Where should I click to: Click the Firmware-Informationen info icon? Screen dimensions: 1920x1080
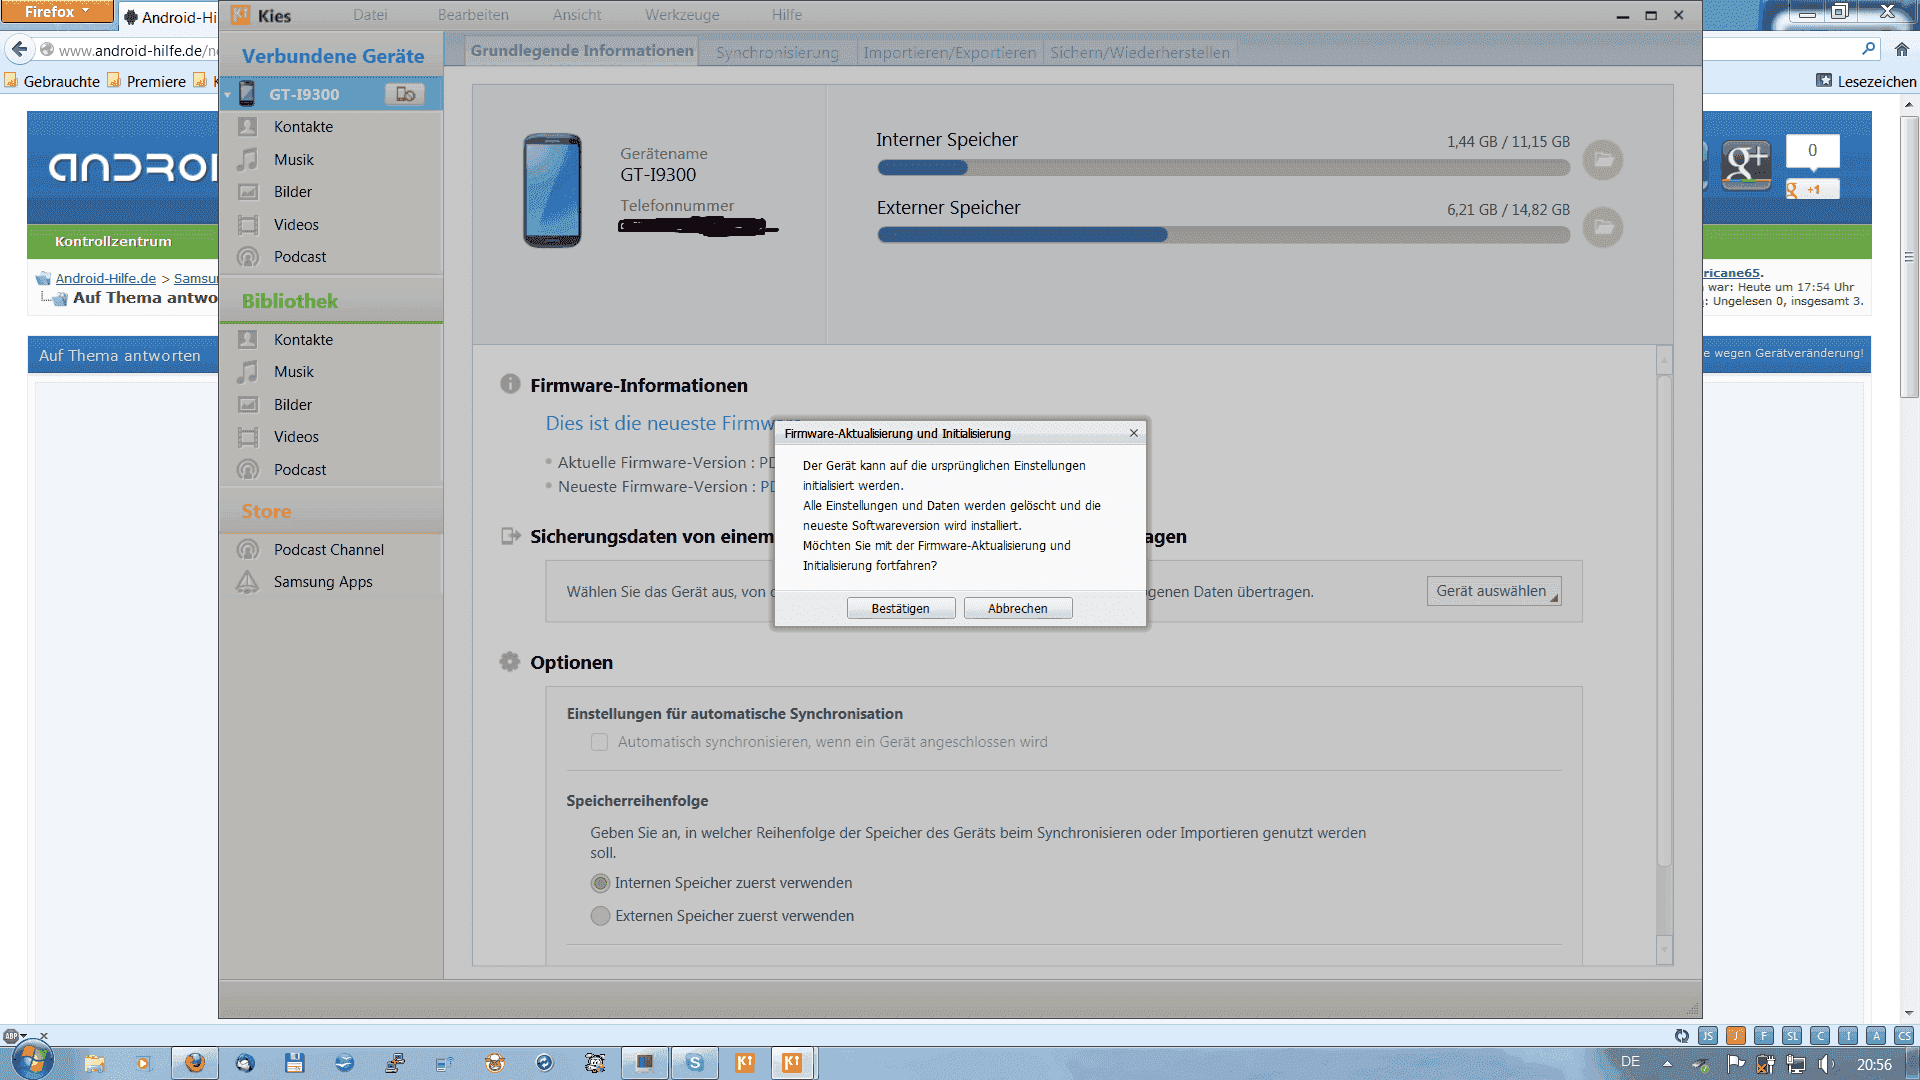(510, 384)
